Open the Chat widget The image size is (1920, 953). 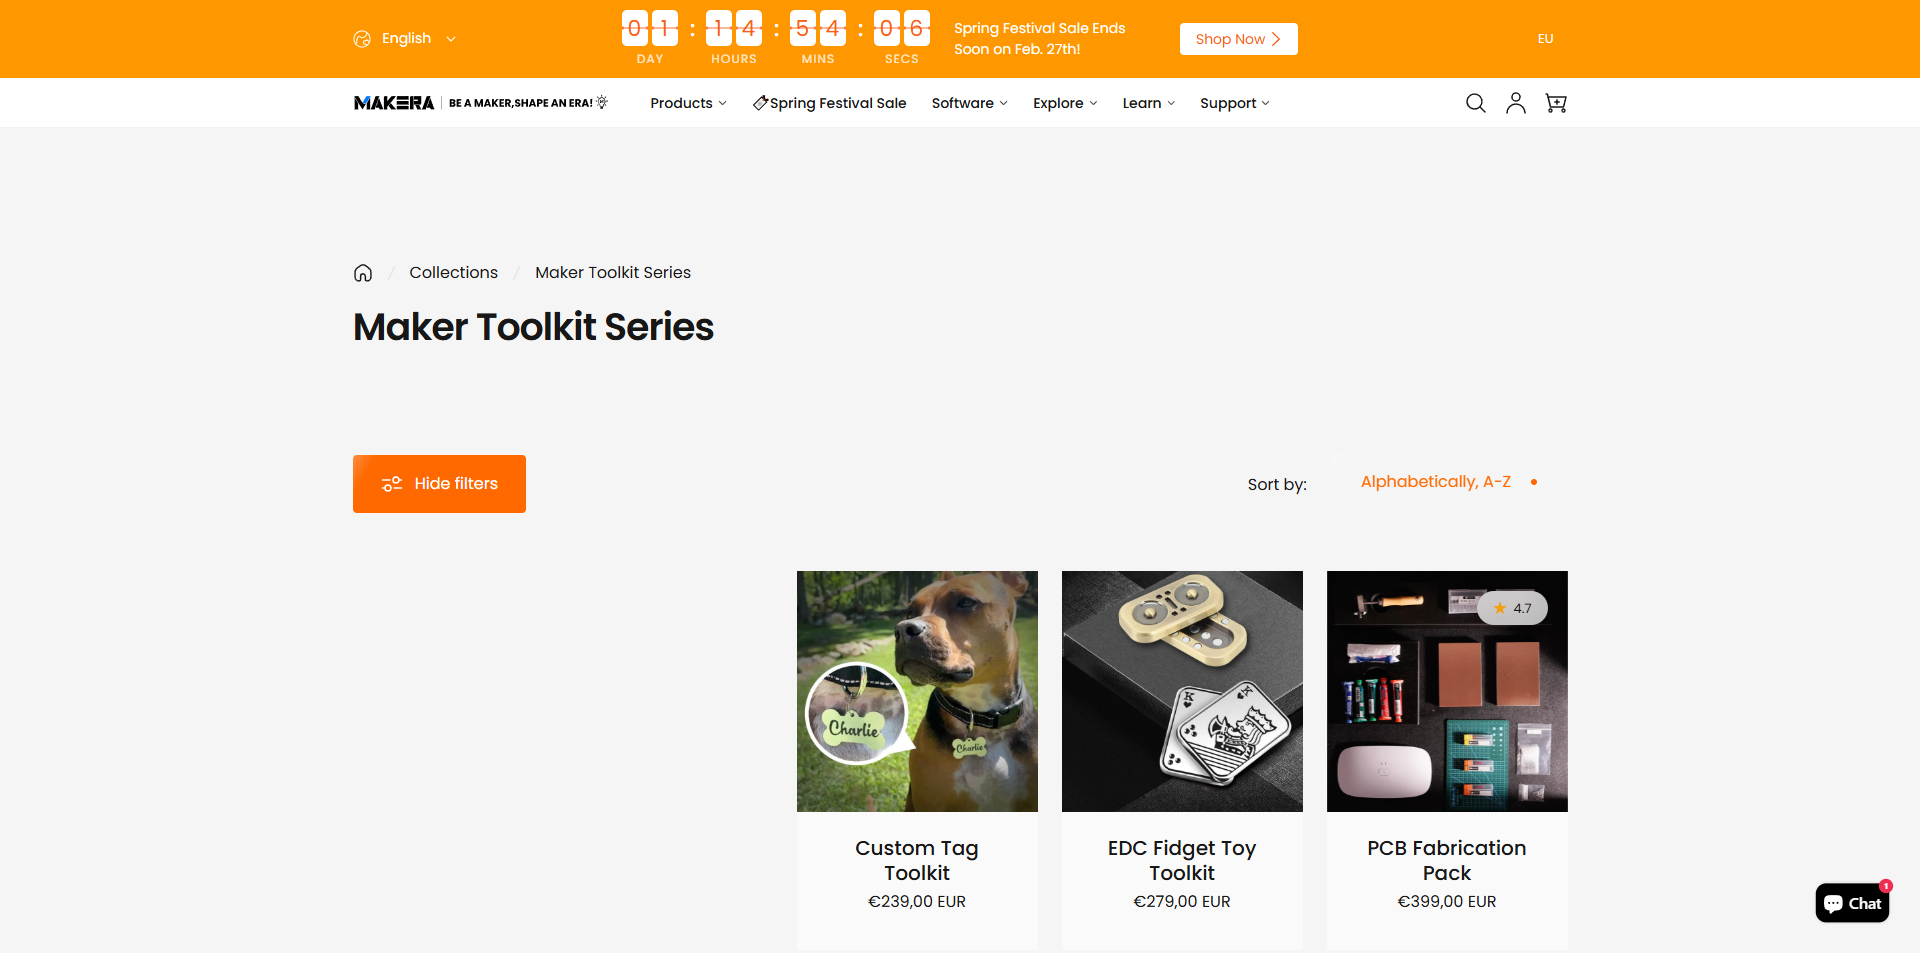pos(1852,903)
